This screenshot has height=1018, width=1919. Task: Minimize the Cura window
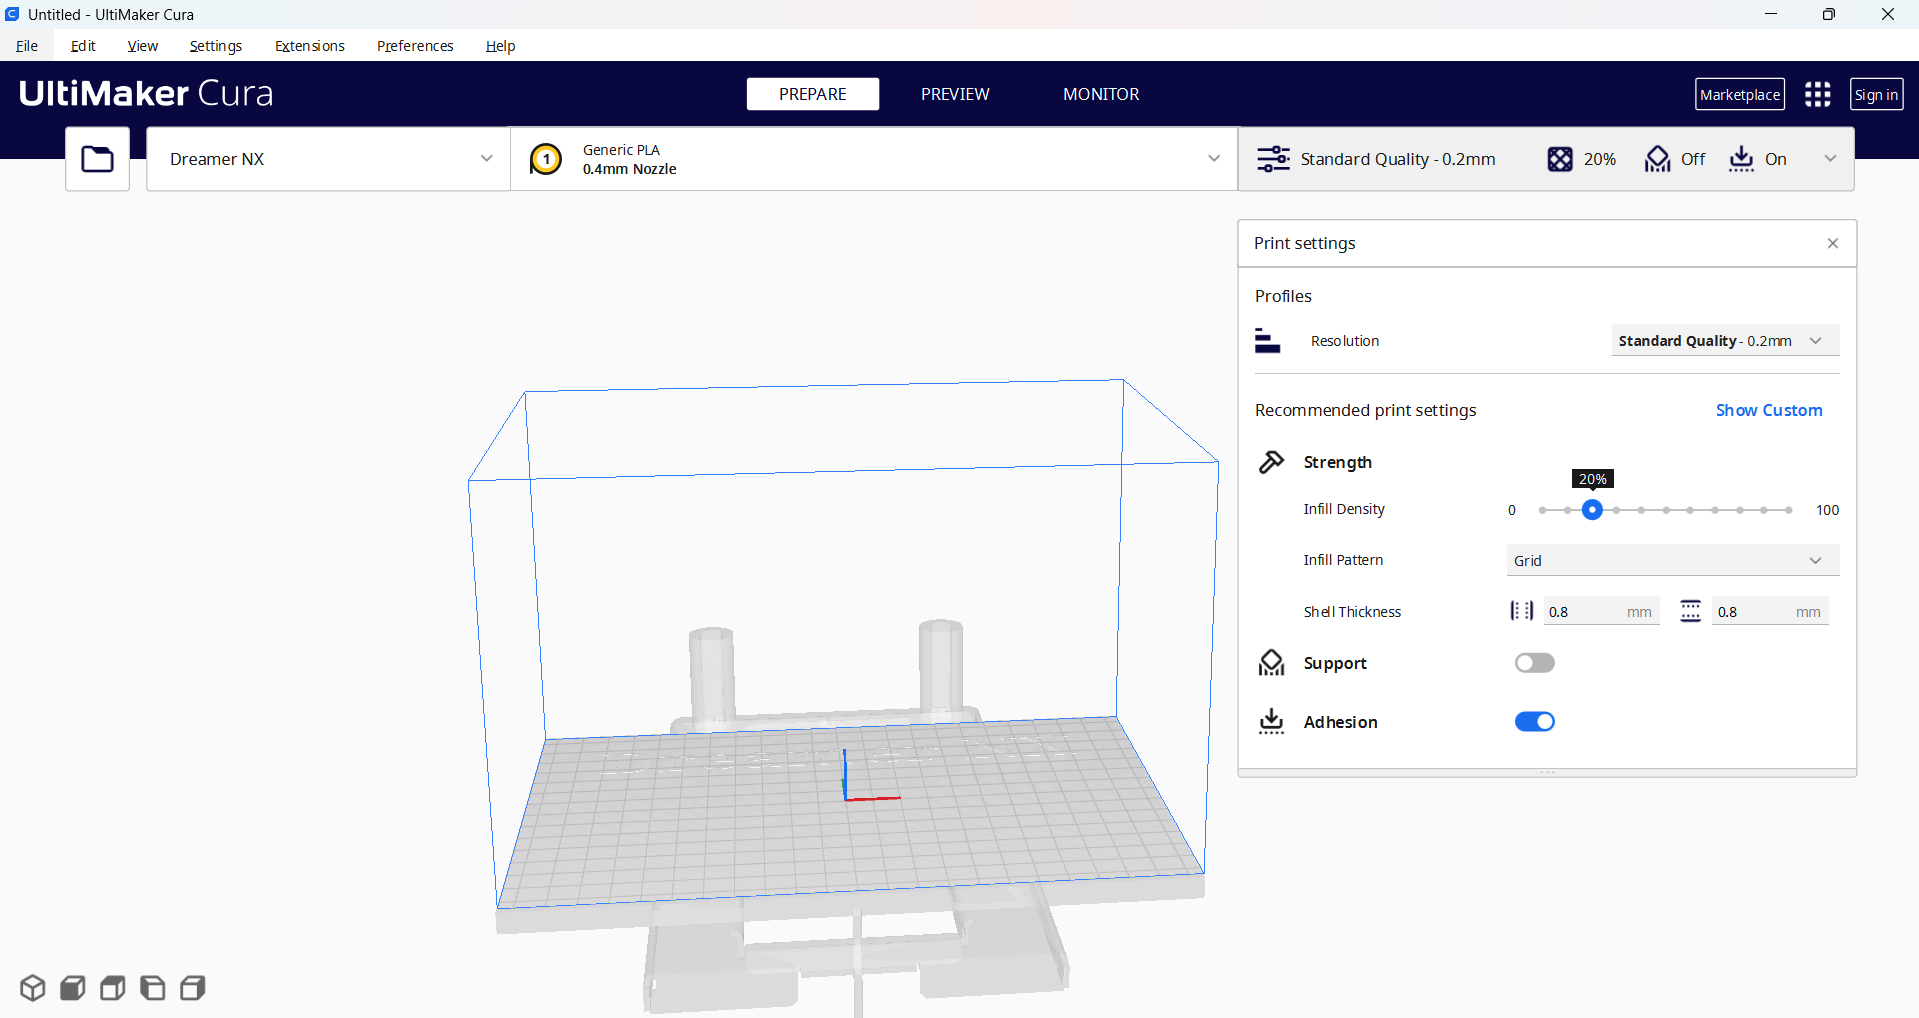pos(1770,14)
